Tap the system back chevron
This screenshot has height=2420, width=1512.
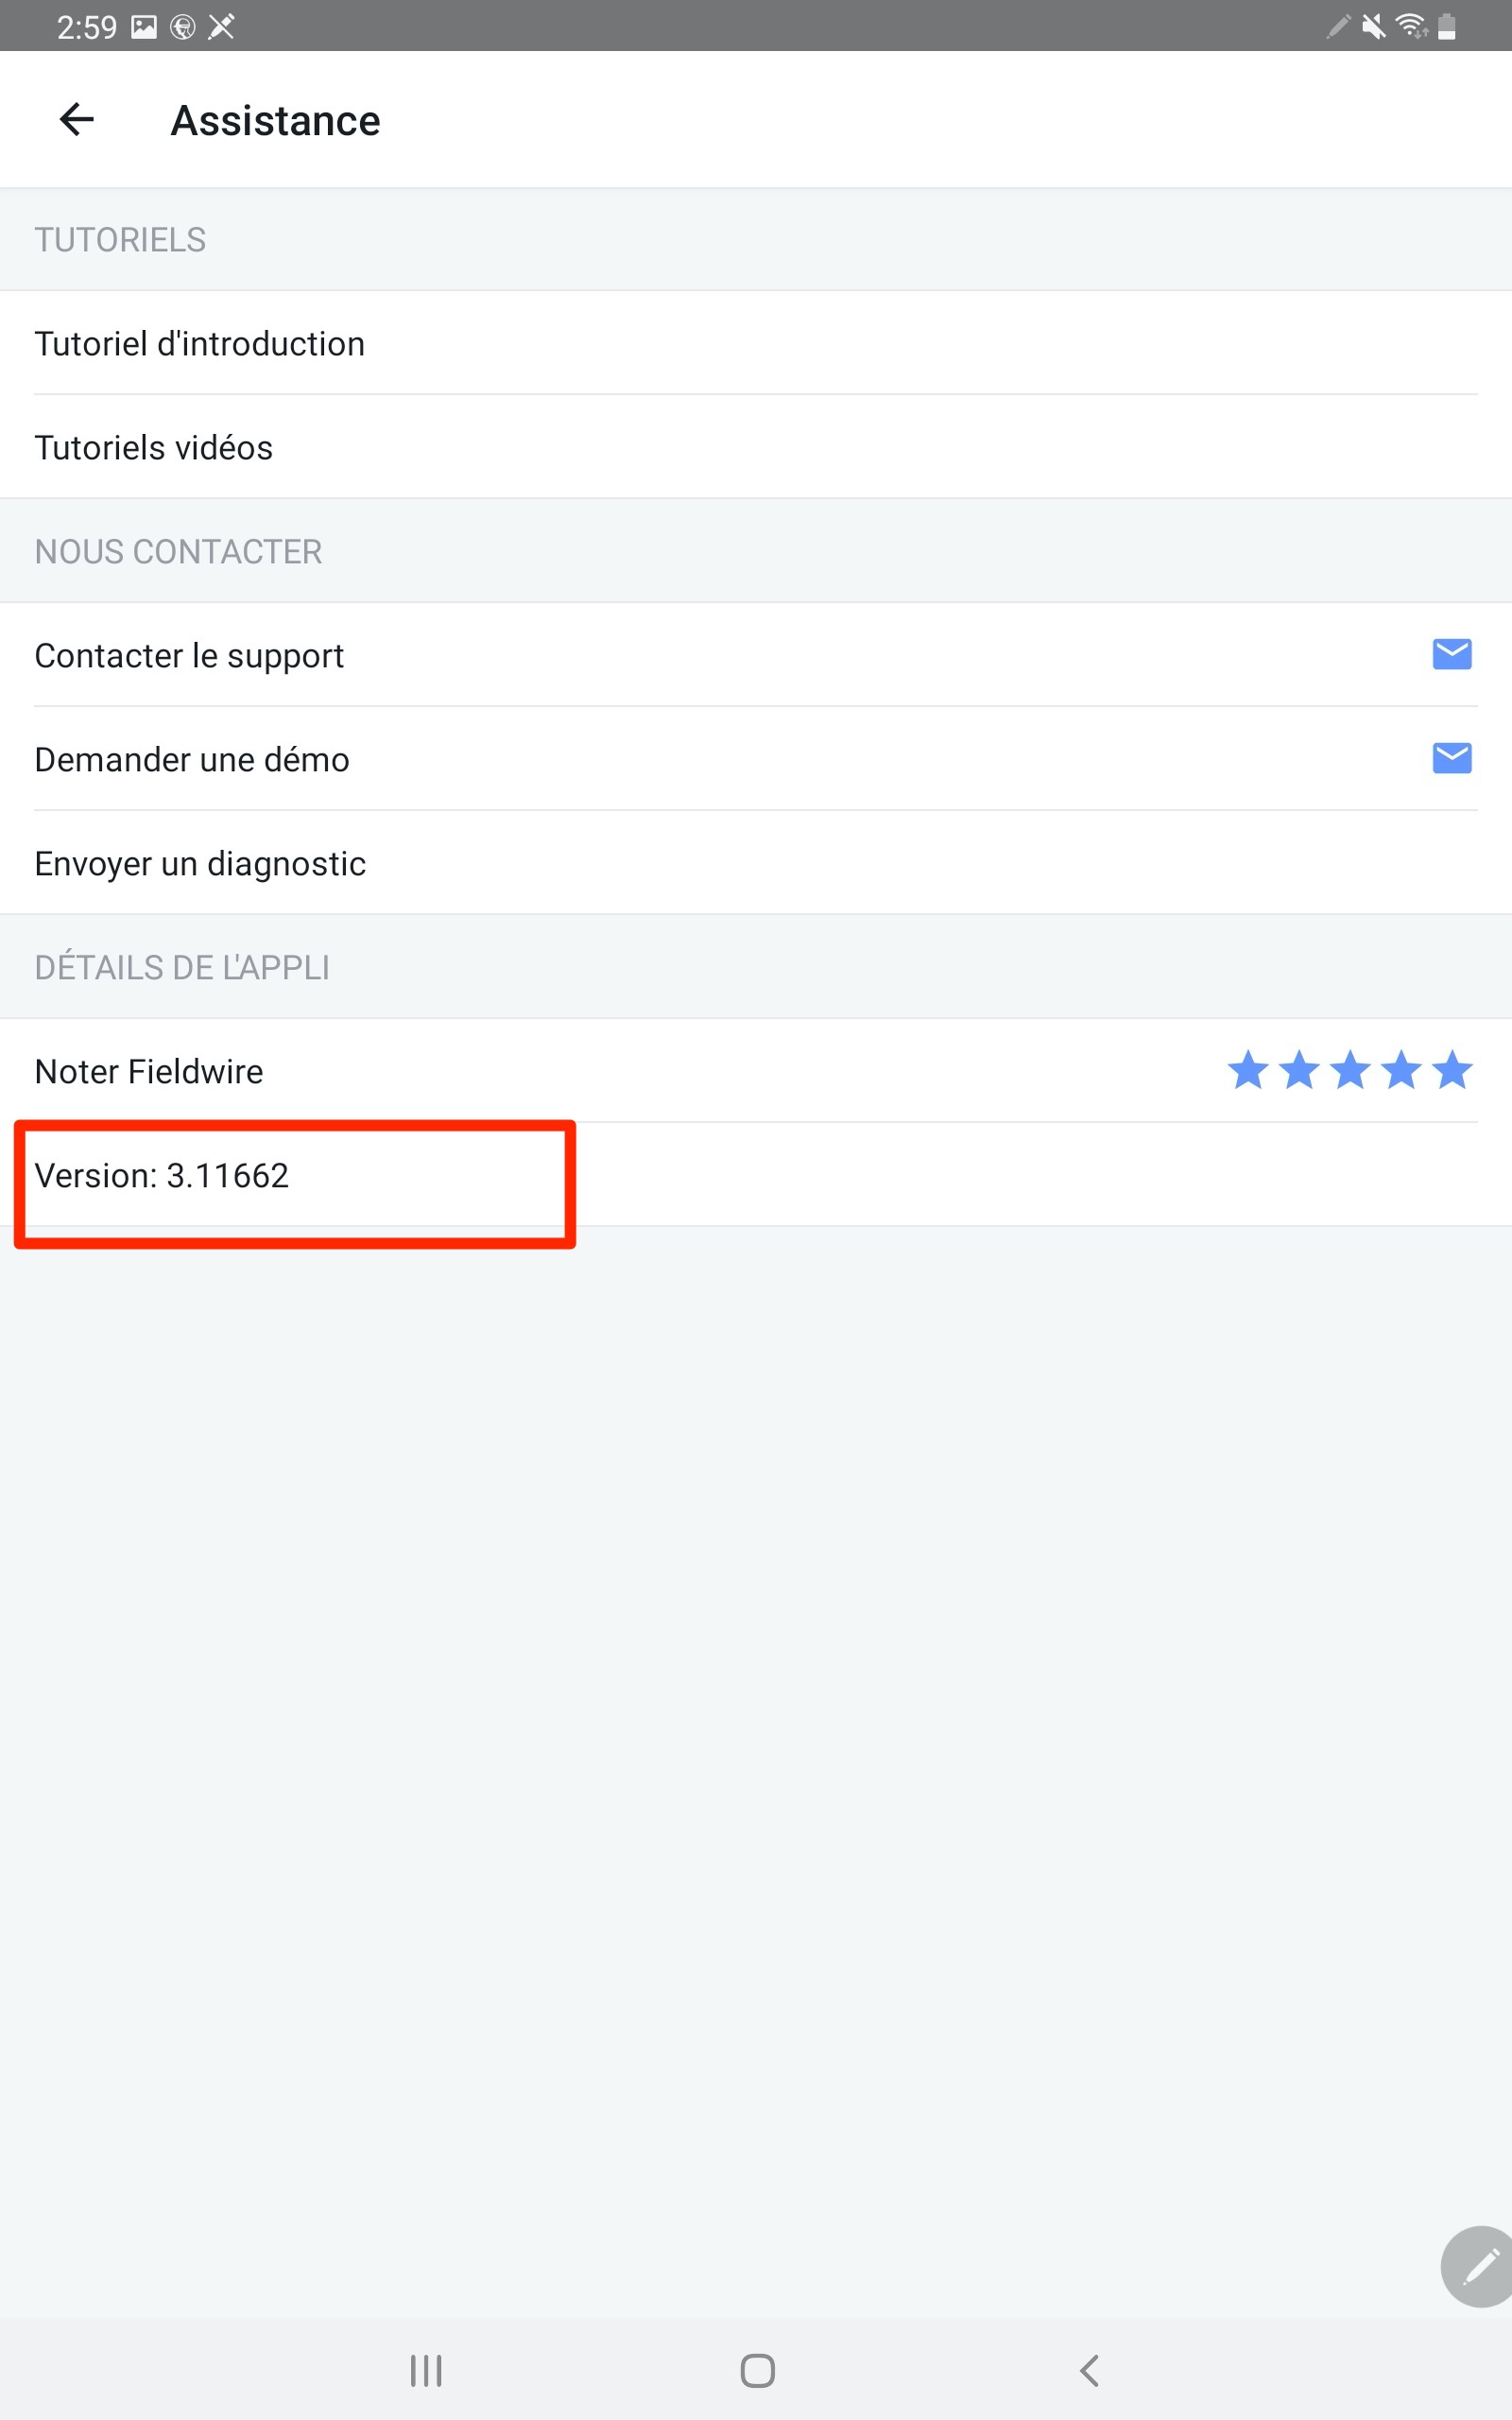point(1089,2370)
